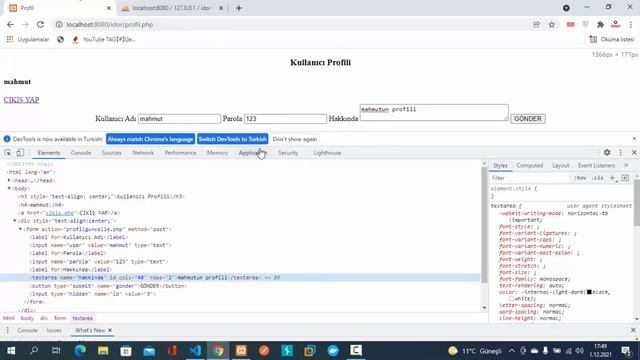Select the hidden input id row

pyautogui.click(x=241, y=294)
